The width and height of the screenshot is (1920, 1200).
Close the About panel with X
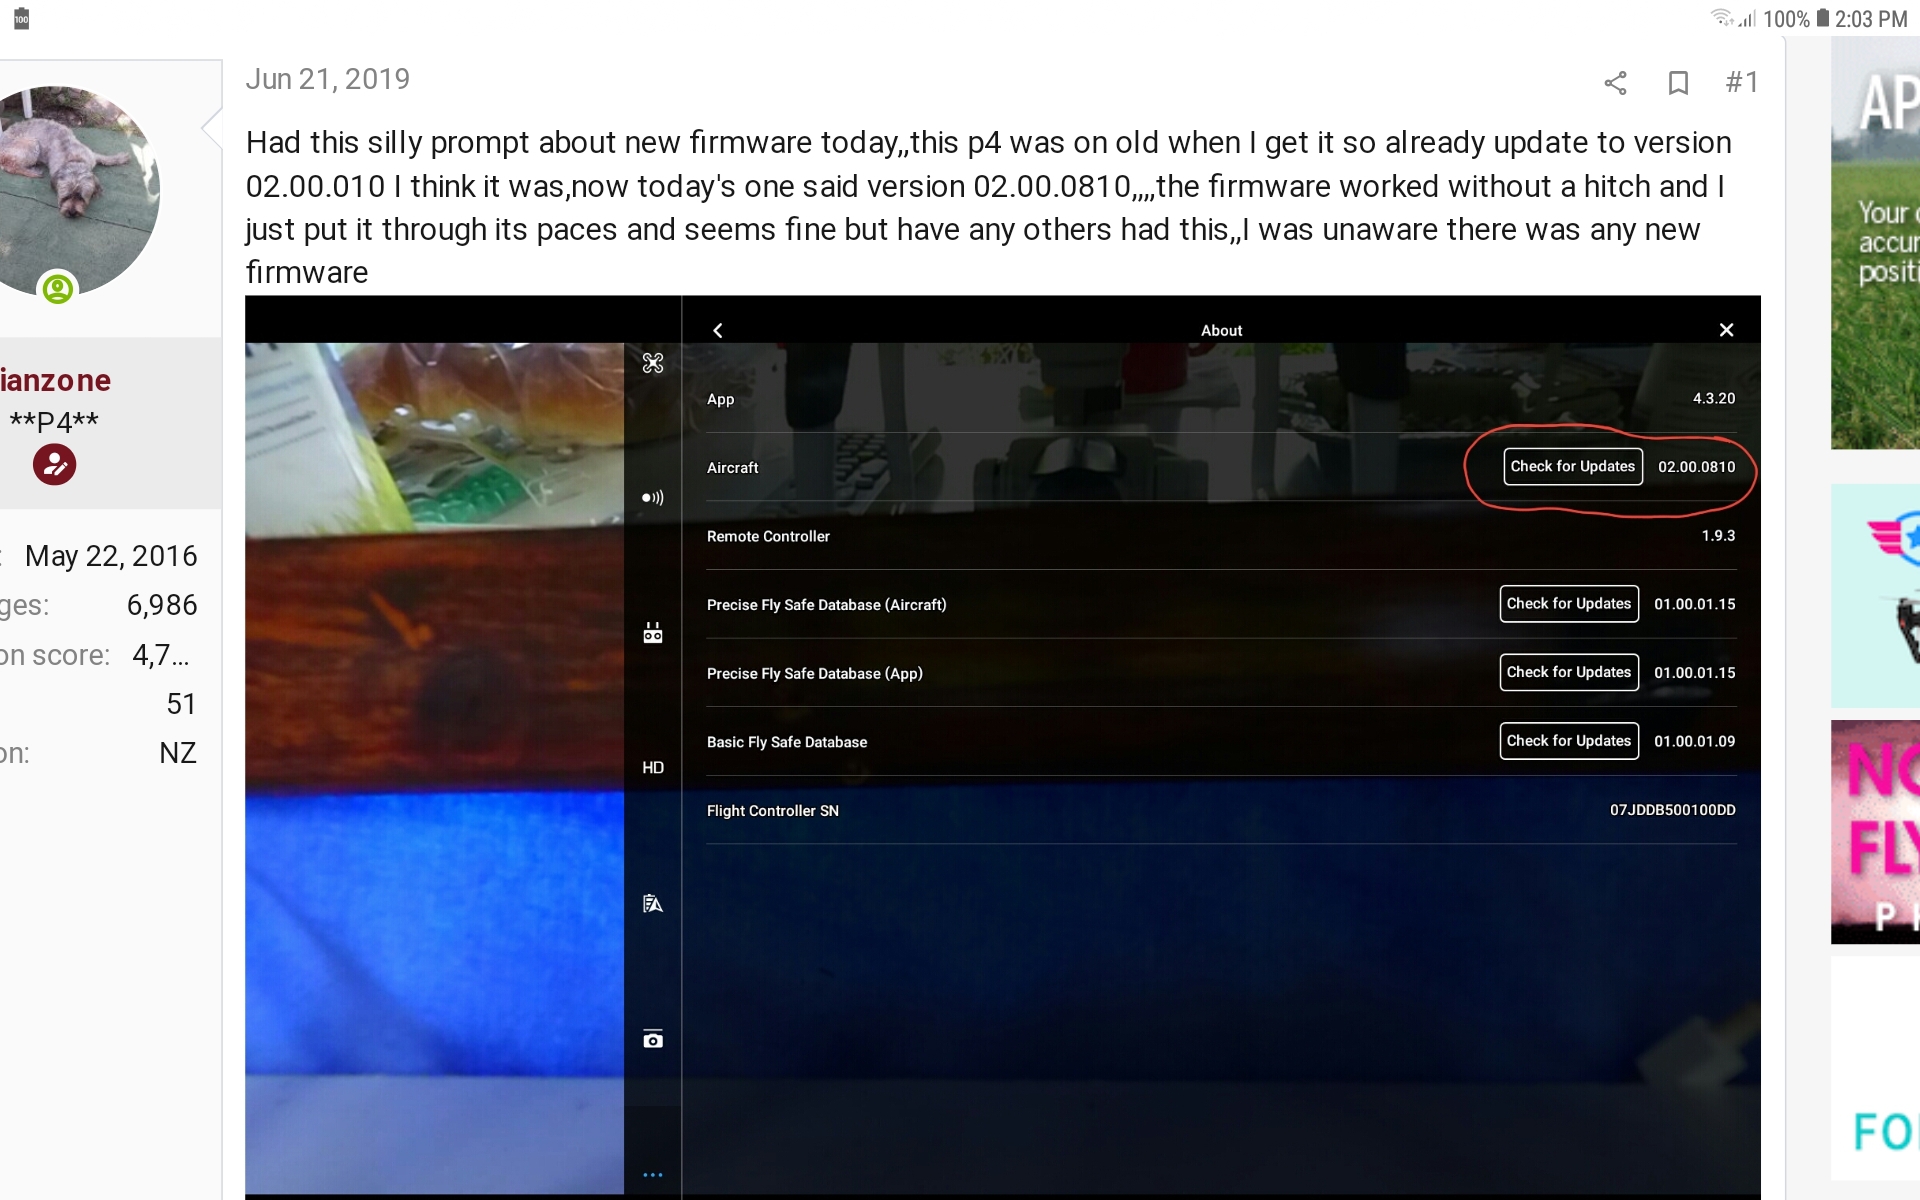(x=1726, y=330)
